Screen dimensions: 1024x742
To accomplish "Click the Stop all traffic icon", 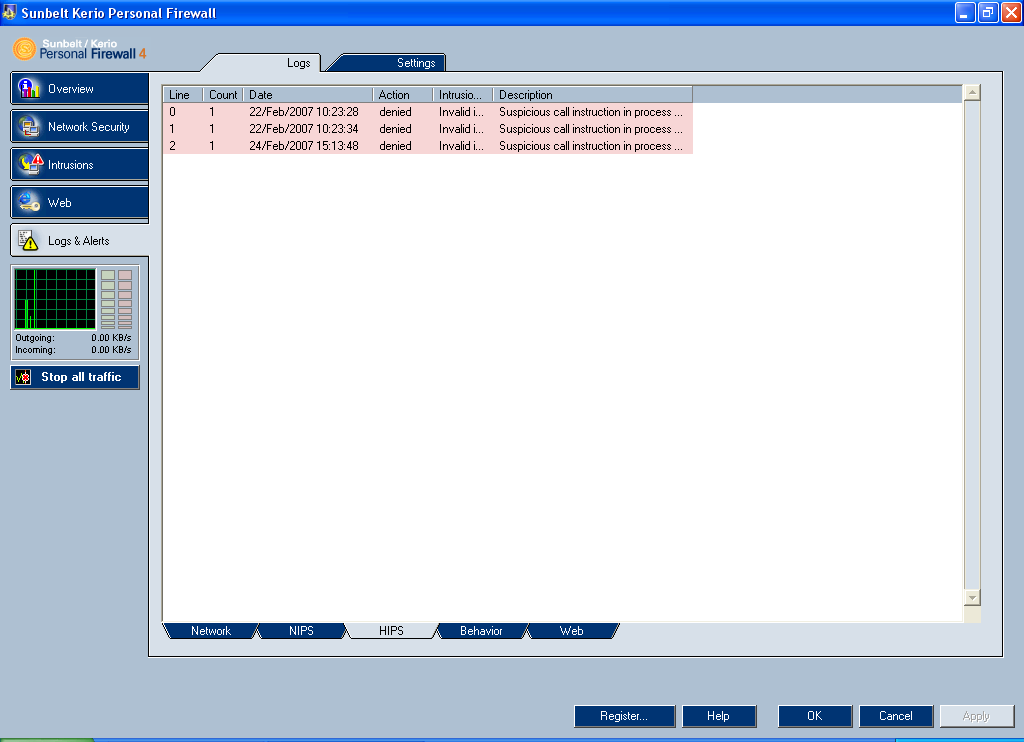I will point(24,377).
